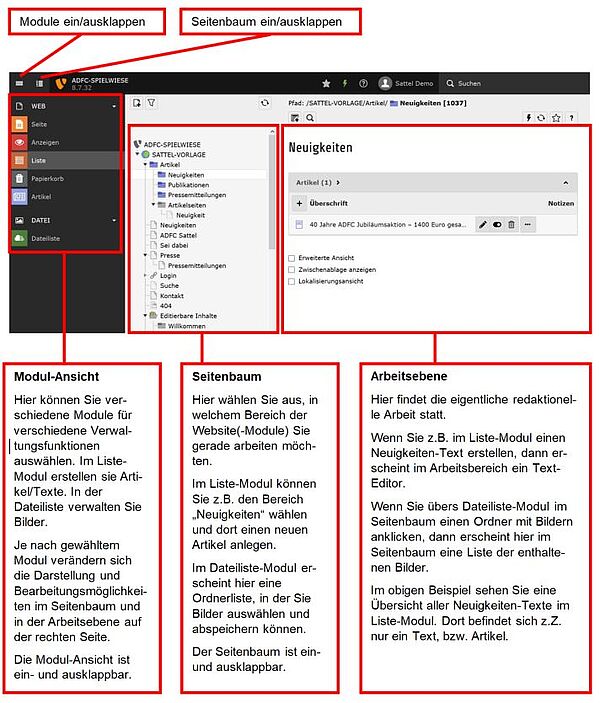Collapse the WEB module group
This screenshot has height=703, width=600.
pyautogui.click(x=114, y=105)
